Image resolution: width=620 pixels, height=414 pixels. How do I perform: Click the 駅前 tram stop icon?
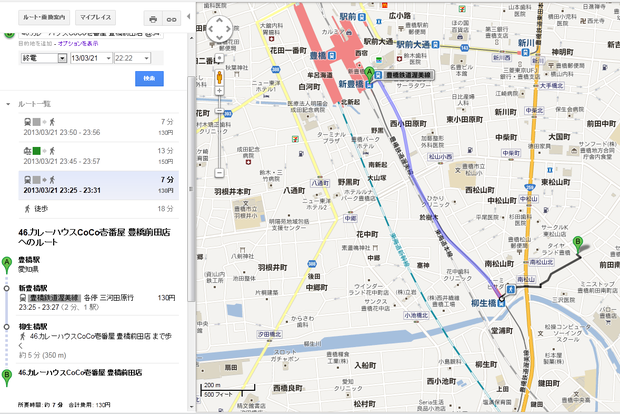coord(361,17)
